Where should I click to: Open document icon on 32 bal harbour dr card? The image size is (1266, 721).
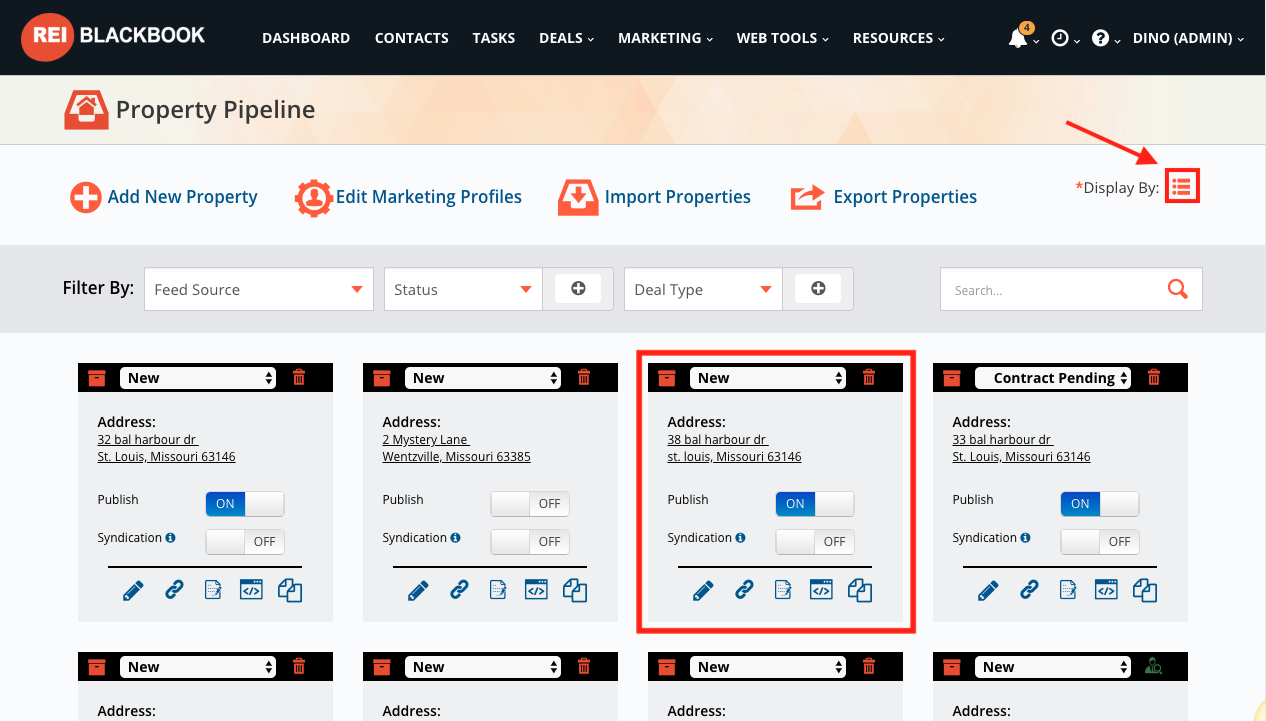pyautogui.click(x=212, y=590)
